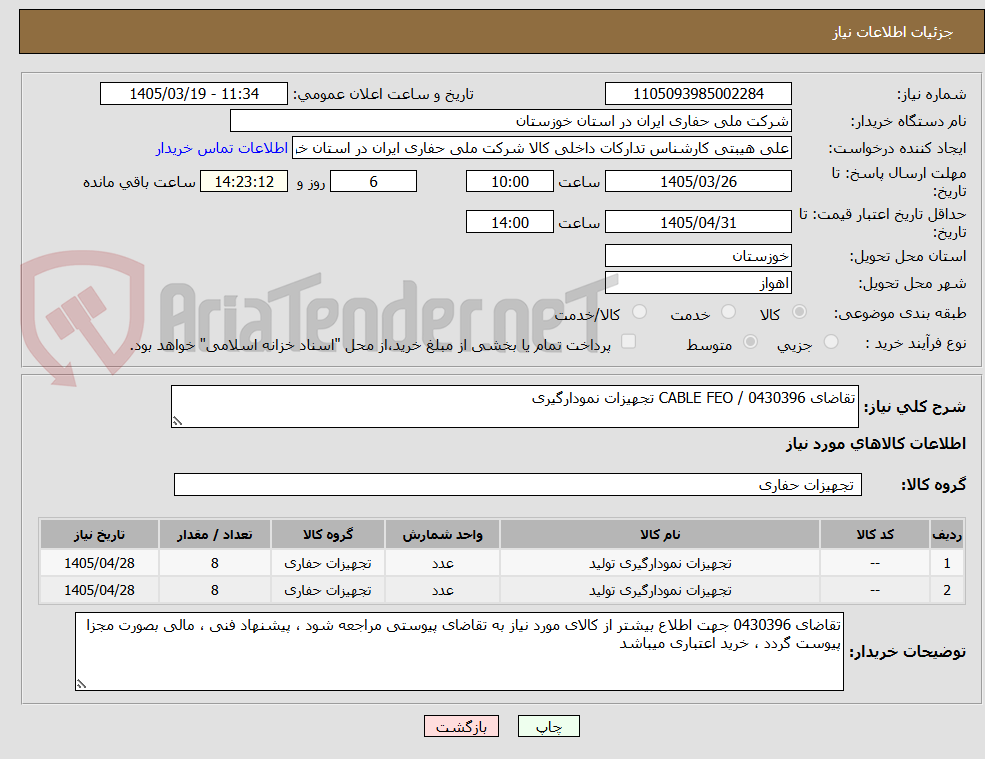Image resolution: width=985 pixels, height=759 pixels.
Task: Click the نام کالا column header
Action: tap(660, 534)
